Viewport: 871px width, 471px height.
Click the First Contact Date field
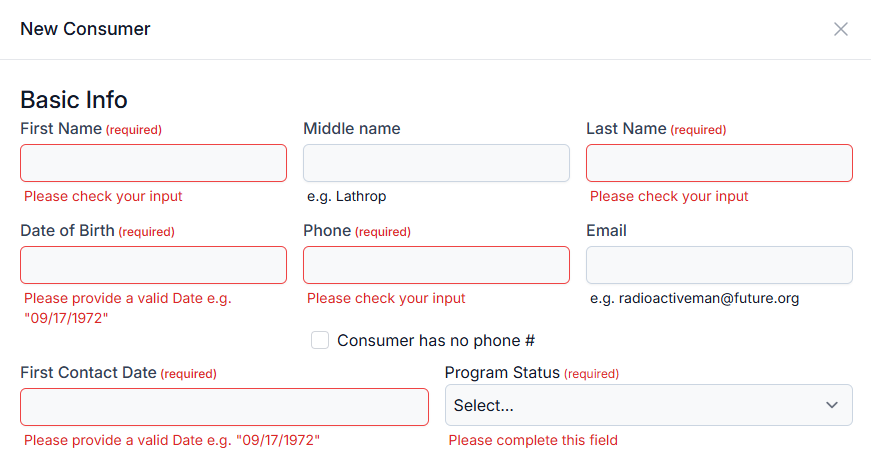(224, 407)
